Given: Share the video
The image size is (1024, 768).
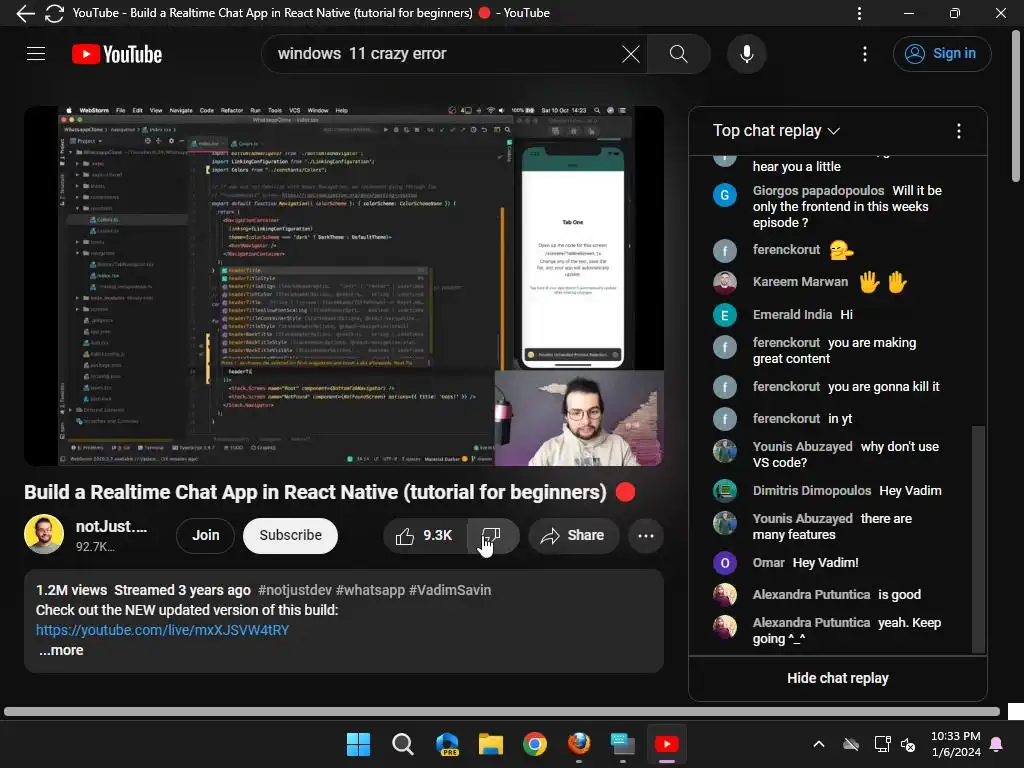Looking at the screenshot, I should pos(573,536).
